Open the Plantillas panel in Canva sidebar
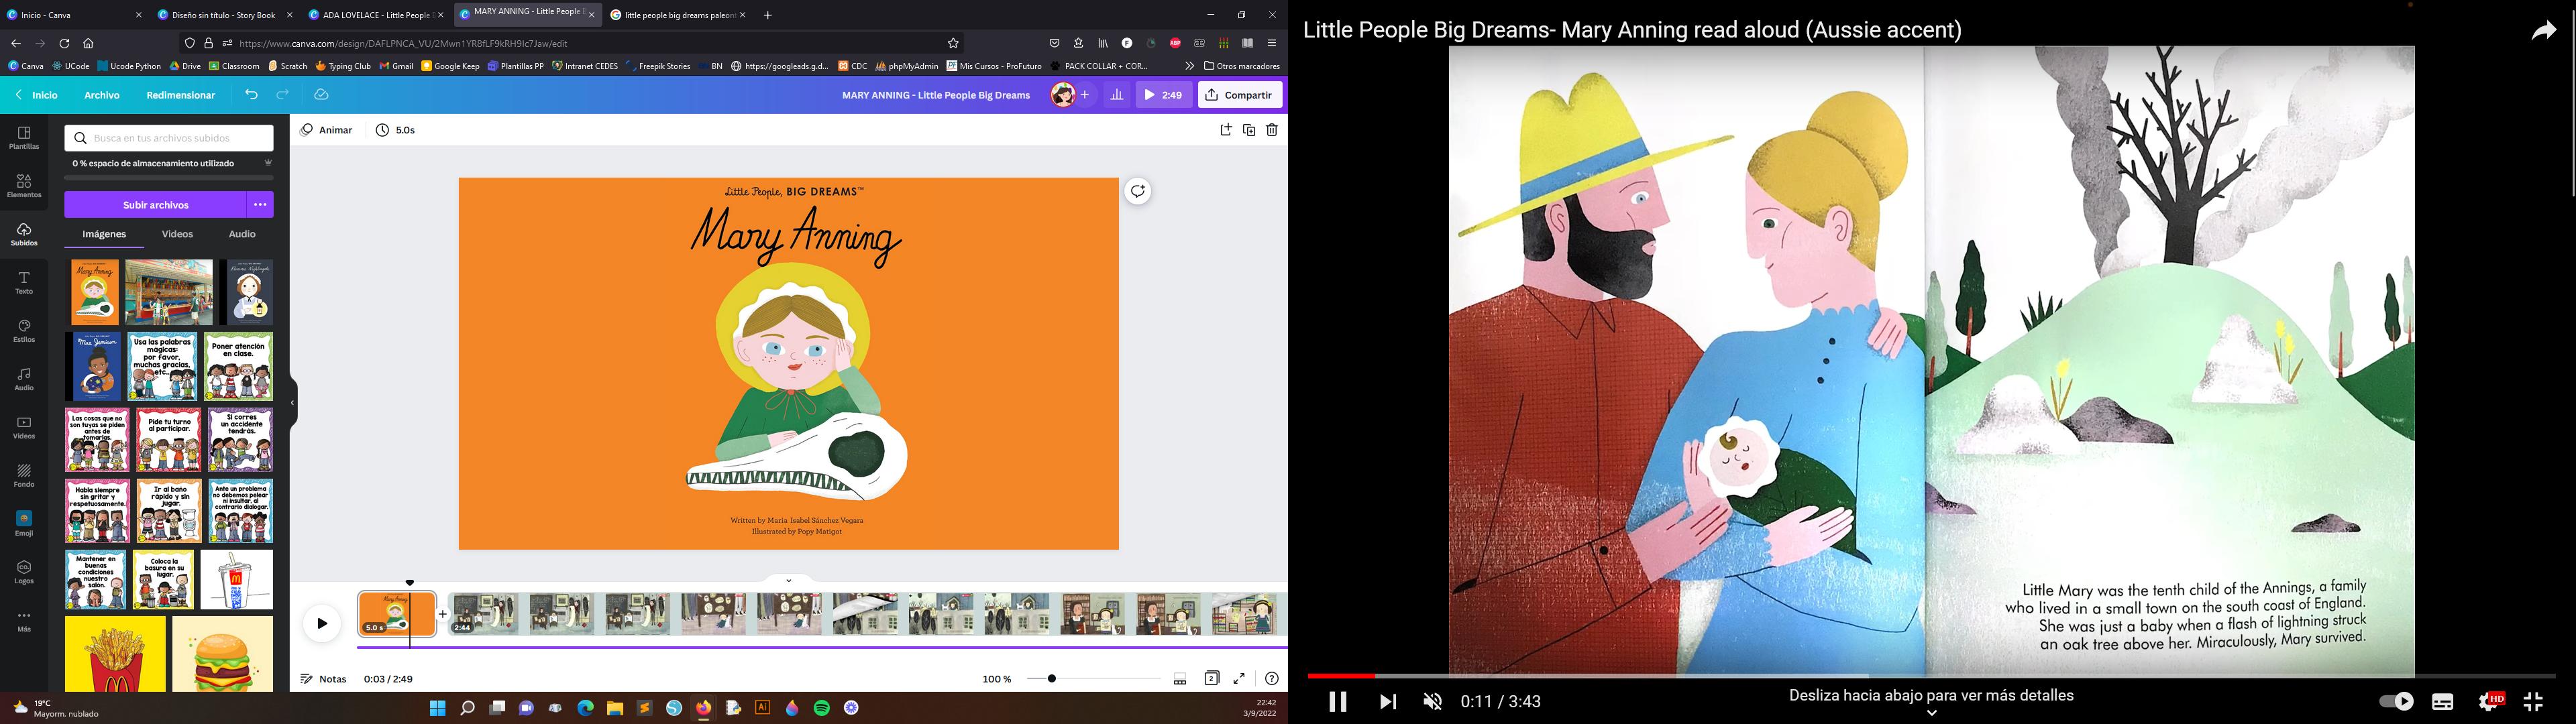The height and width of the screenshot is (724, 2576). tap(24, 138)
